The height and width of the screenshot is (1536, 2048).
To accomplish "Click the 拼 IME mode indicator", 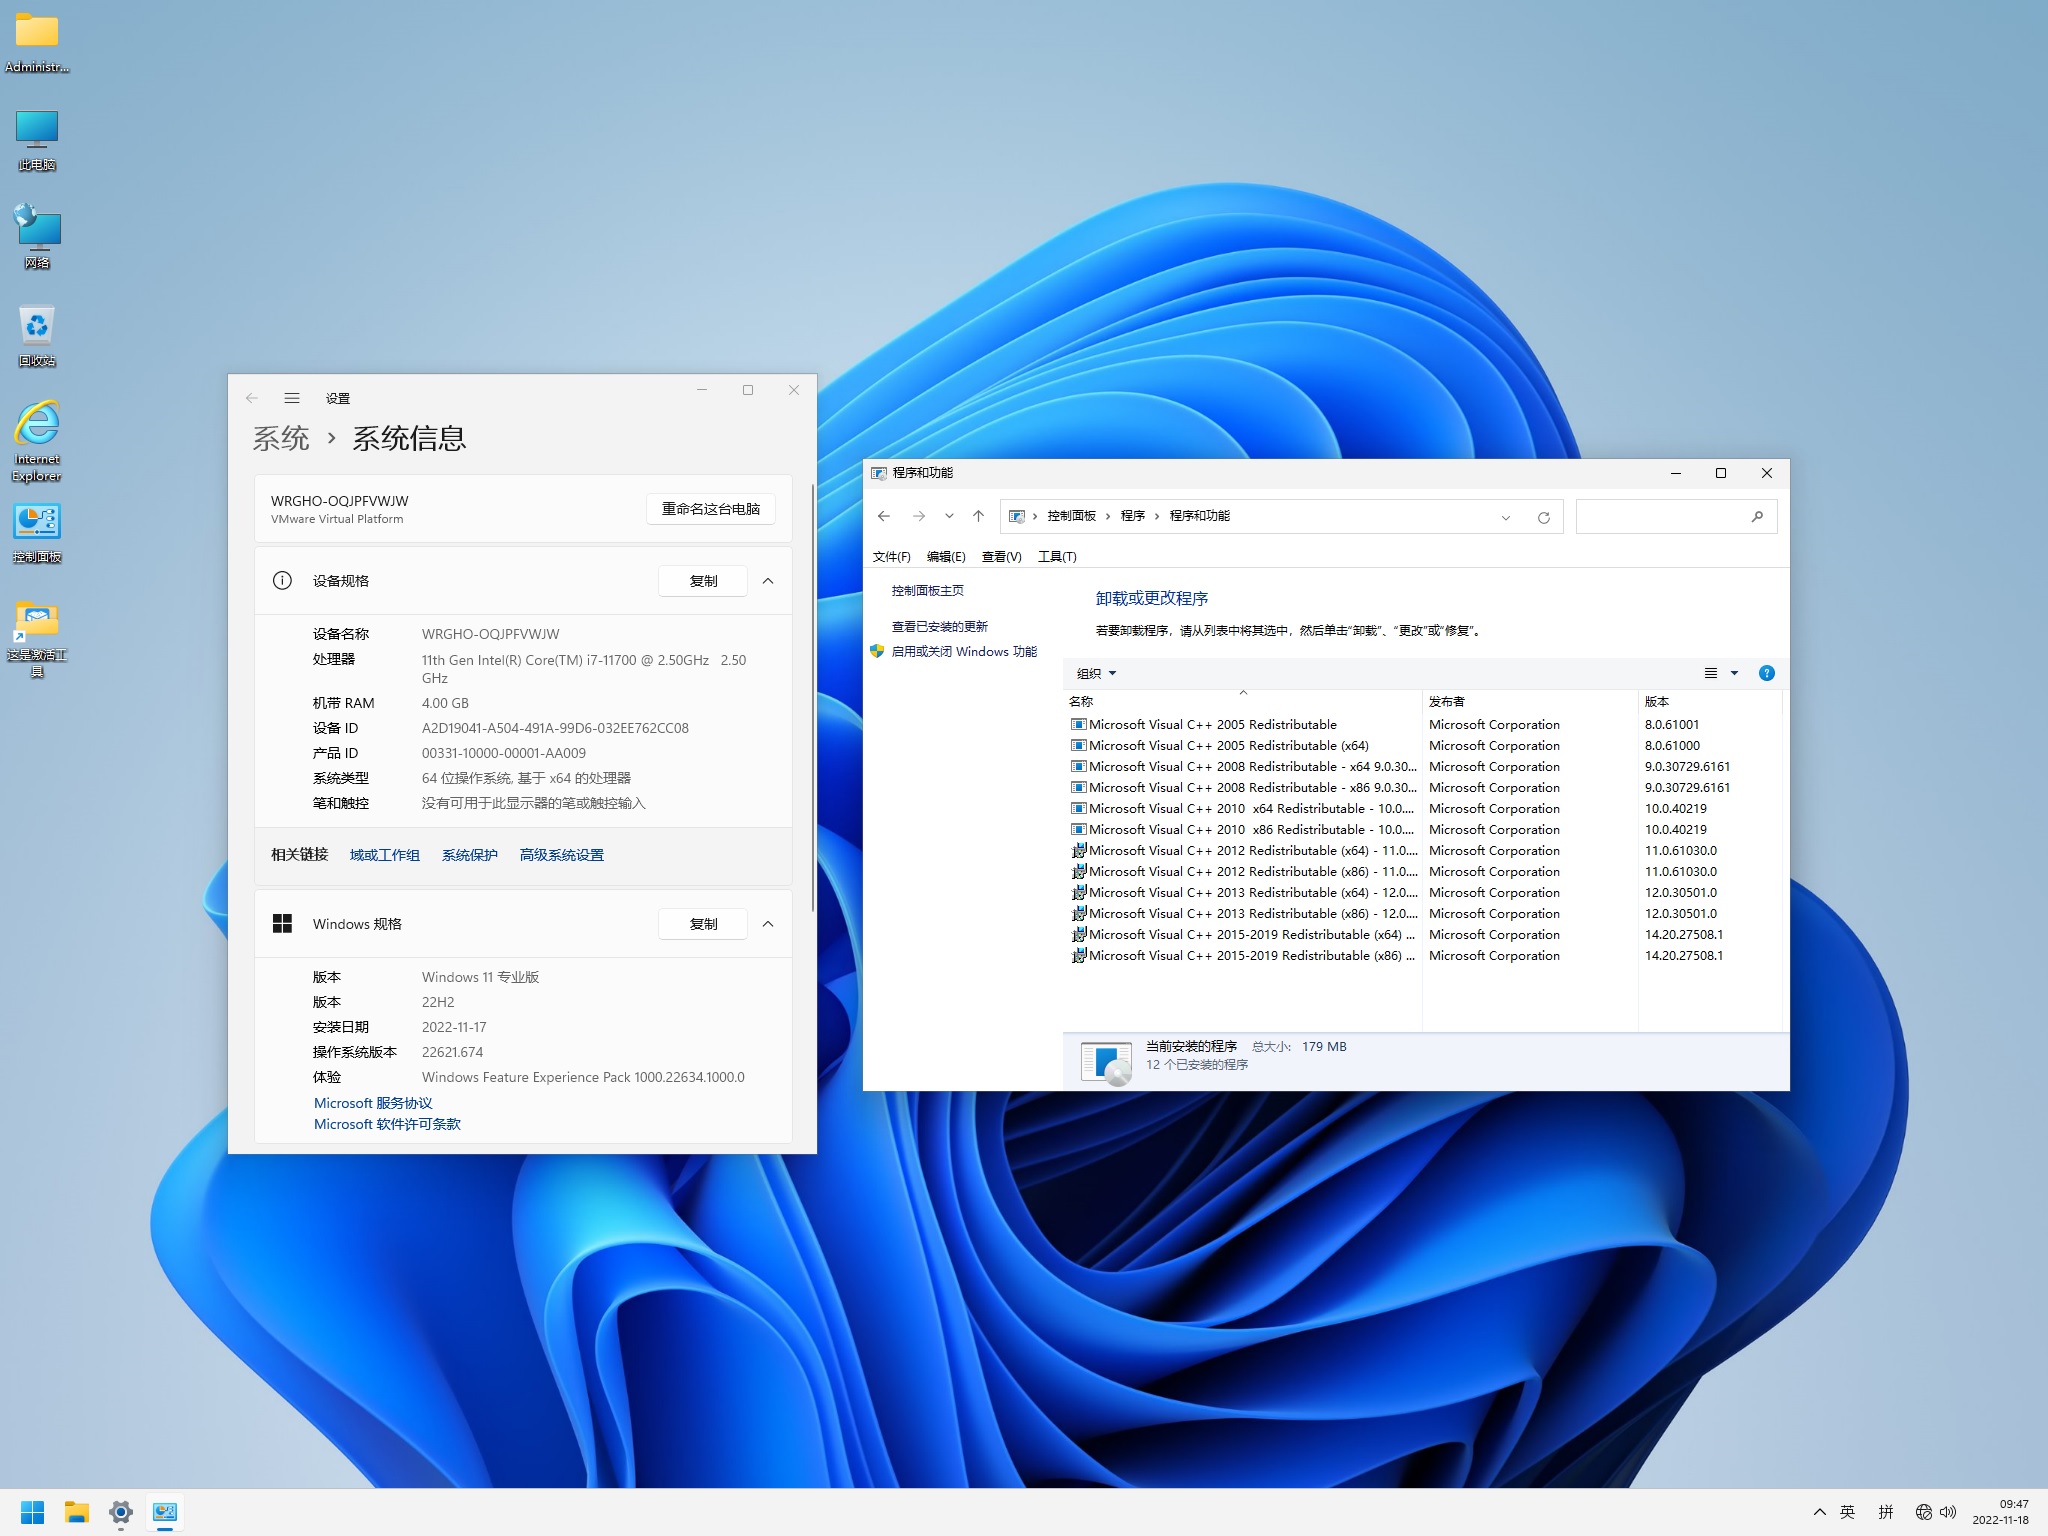I will click(1886, 1512).
